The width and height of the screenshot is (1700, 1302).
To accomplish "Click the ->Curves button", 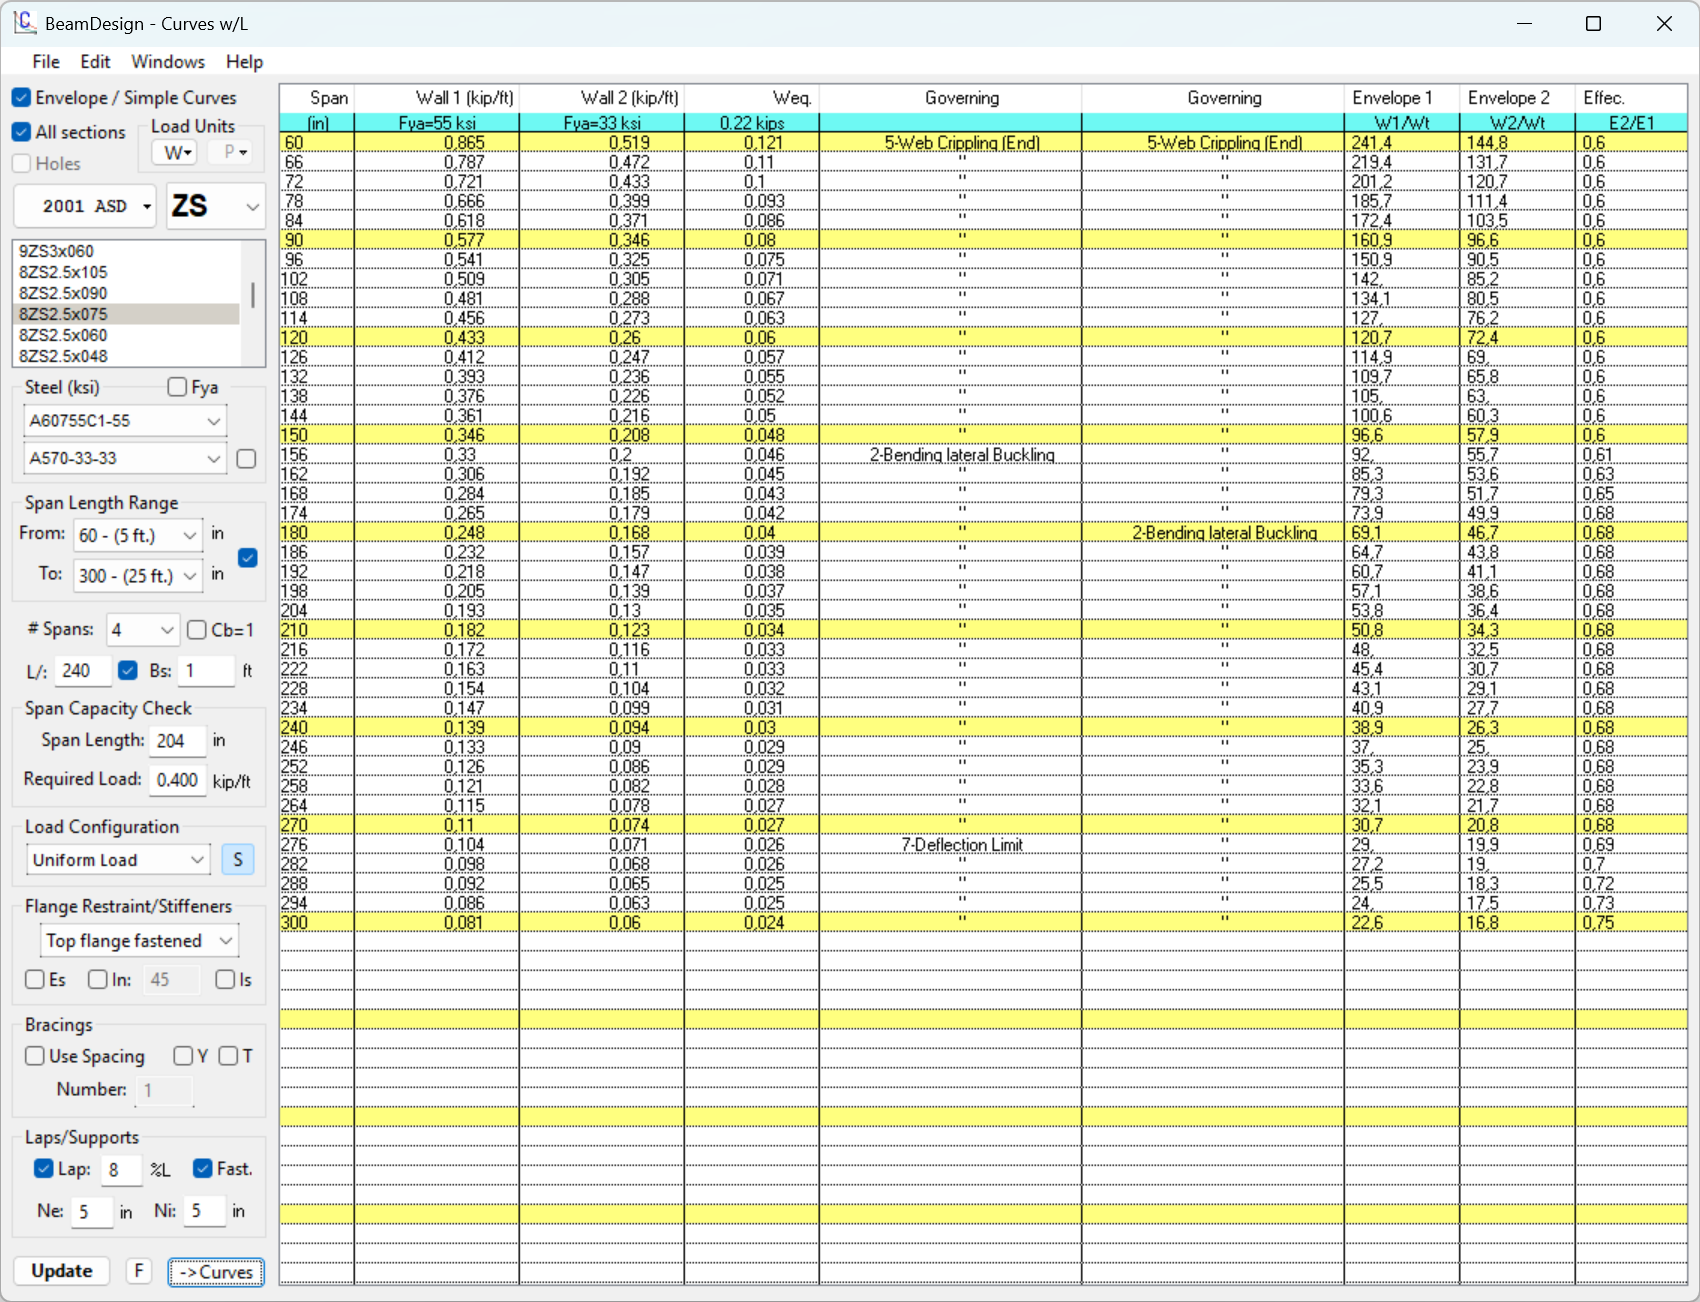I will [216, 1272].
